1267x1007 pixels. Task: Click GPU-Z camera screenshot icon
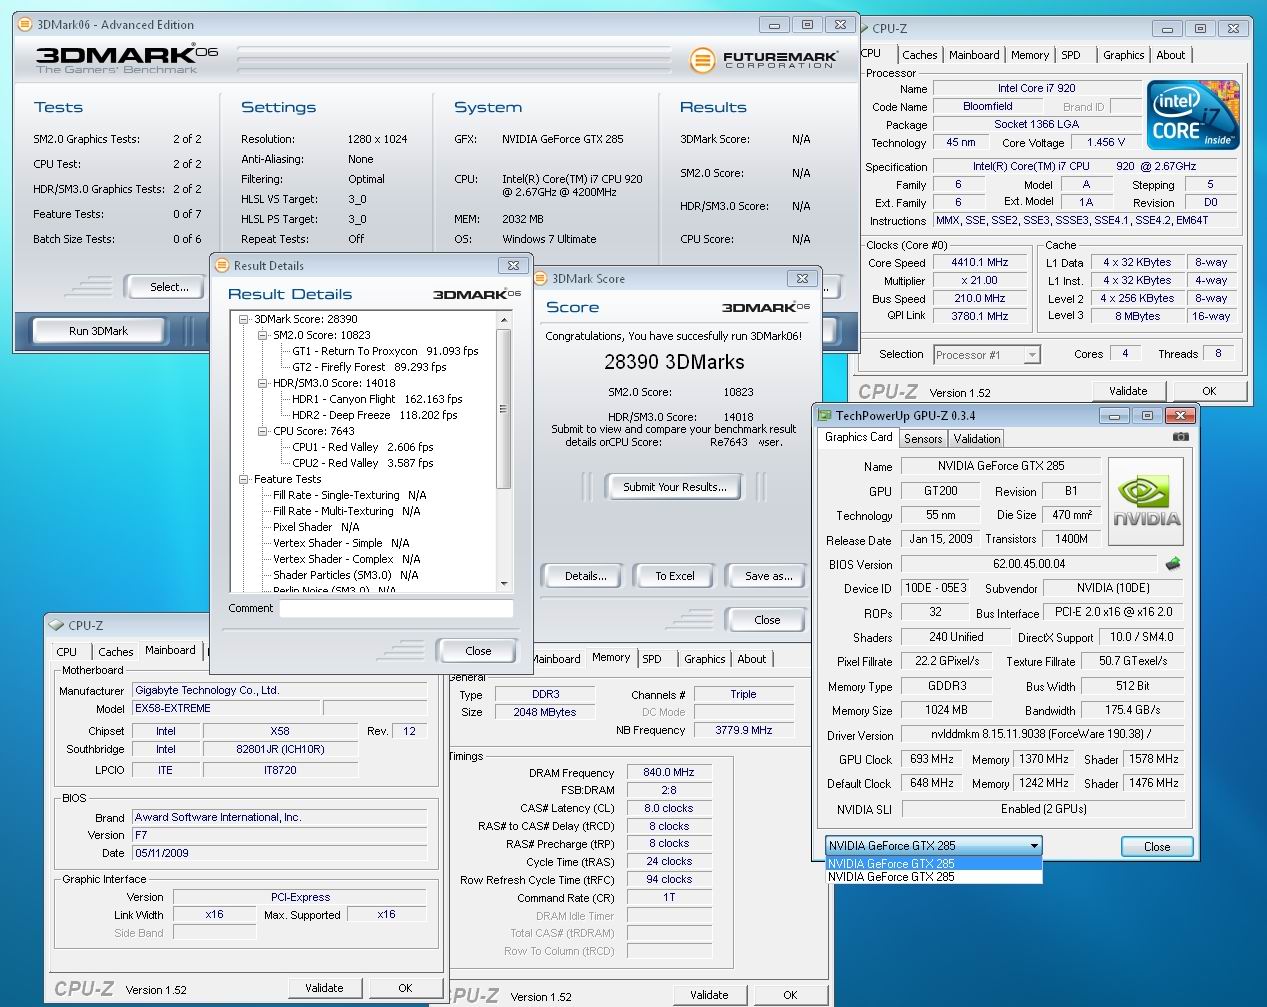click(x=1181, y=437)
